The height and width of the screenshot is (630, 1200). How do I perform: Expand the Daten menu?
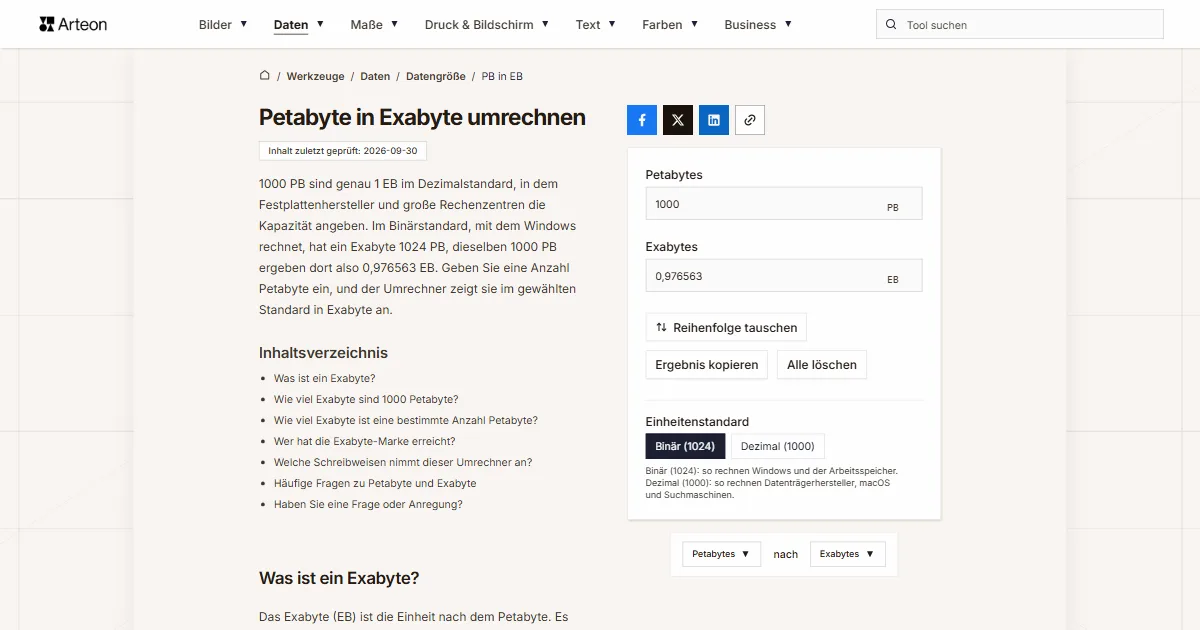(299, 24)
